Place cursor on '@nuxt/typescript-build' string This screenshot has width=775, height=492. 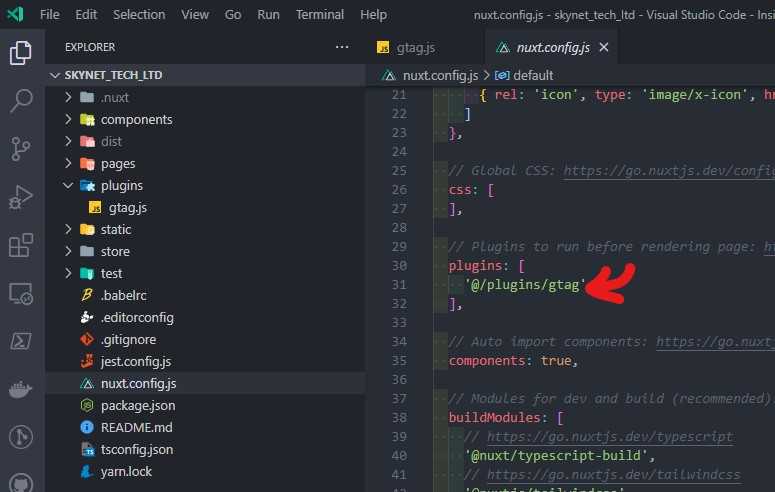(556, 455)
